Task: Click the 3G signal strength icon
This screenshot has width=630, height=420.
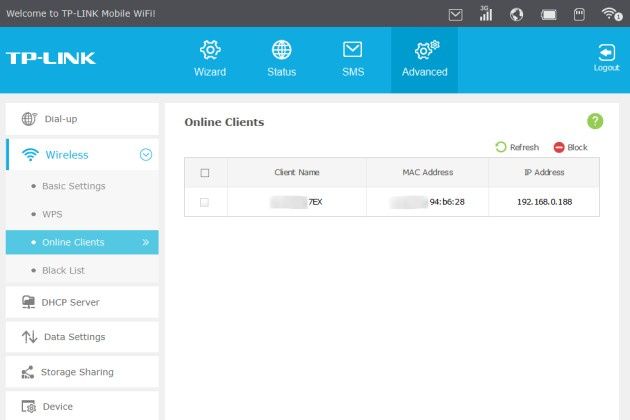Action: (485, 14)
